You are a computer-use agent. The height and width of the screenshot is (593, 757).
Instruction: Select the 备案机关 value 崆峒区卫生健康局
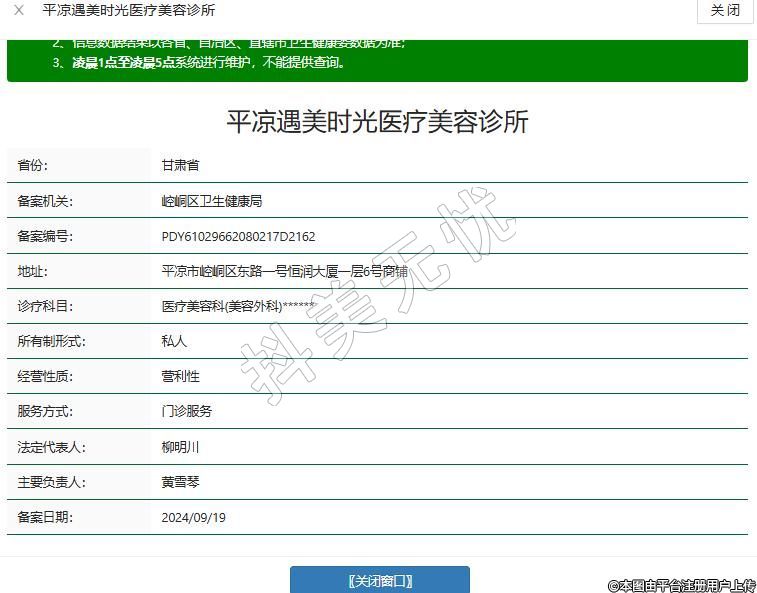click(x=212, y=201)
